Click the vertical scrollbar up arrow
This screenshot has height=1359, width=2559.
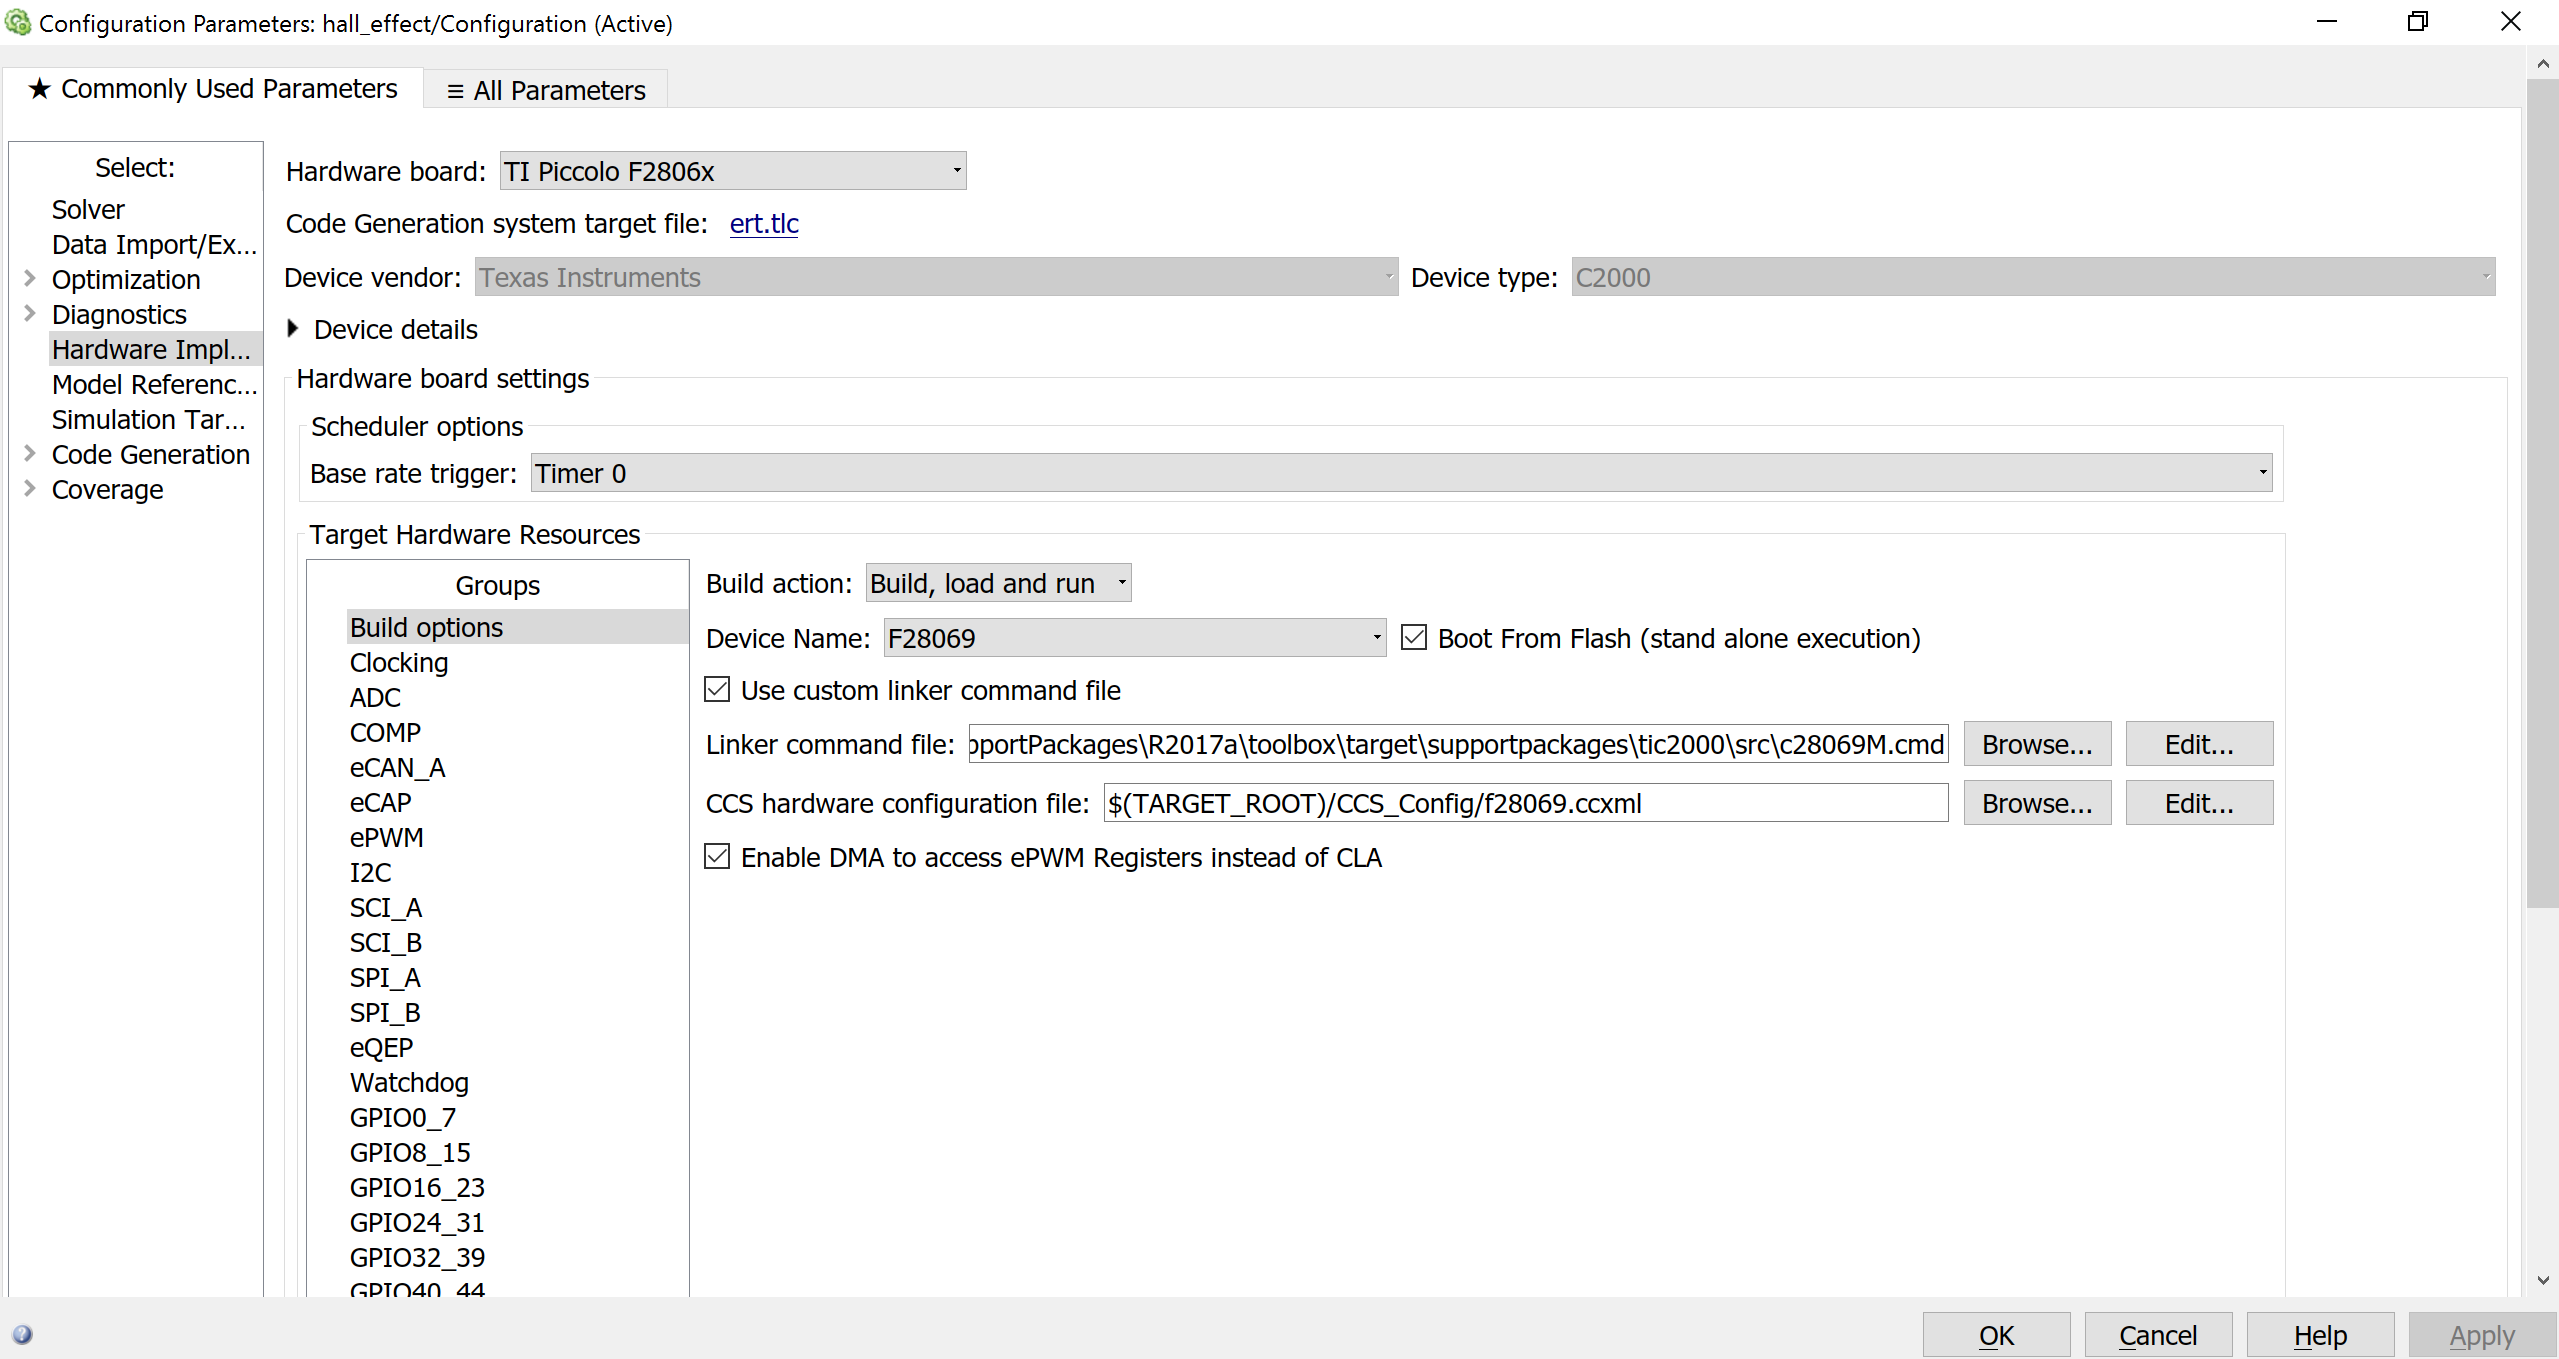point(2542,64)
